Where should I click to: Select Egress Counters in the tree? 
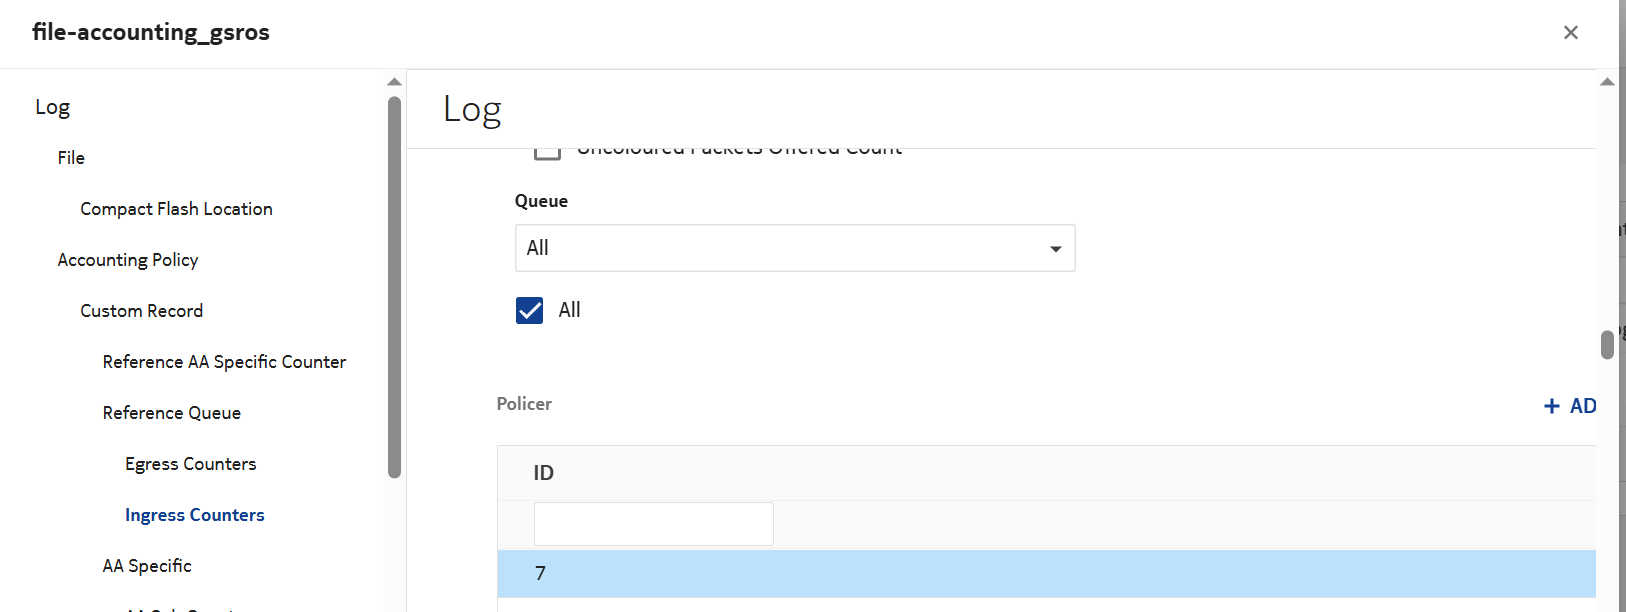tap(191, 464)
